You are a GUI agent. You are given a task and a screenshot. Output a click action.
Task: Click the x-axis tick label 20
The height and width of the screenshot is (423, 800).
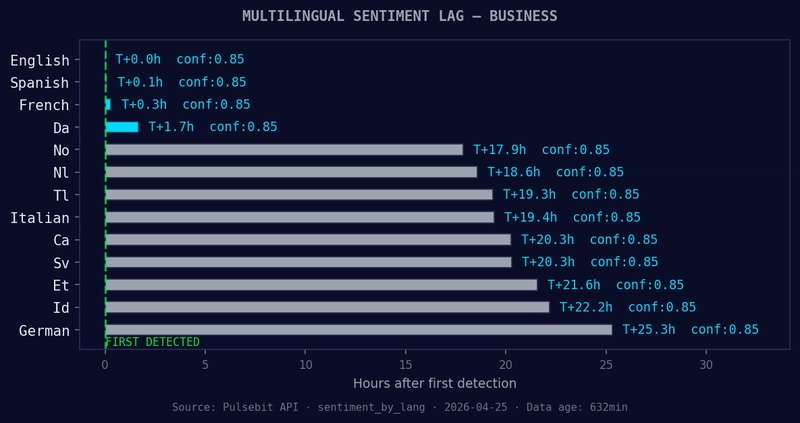point(506,365)
